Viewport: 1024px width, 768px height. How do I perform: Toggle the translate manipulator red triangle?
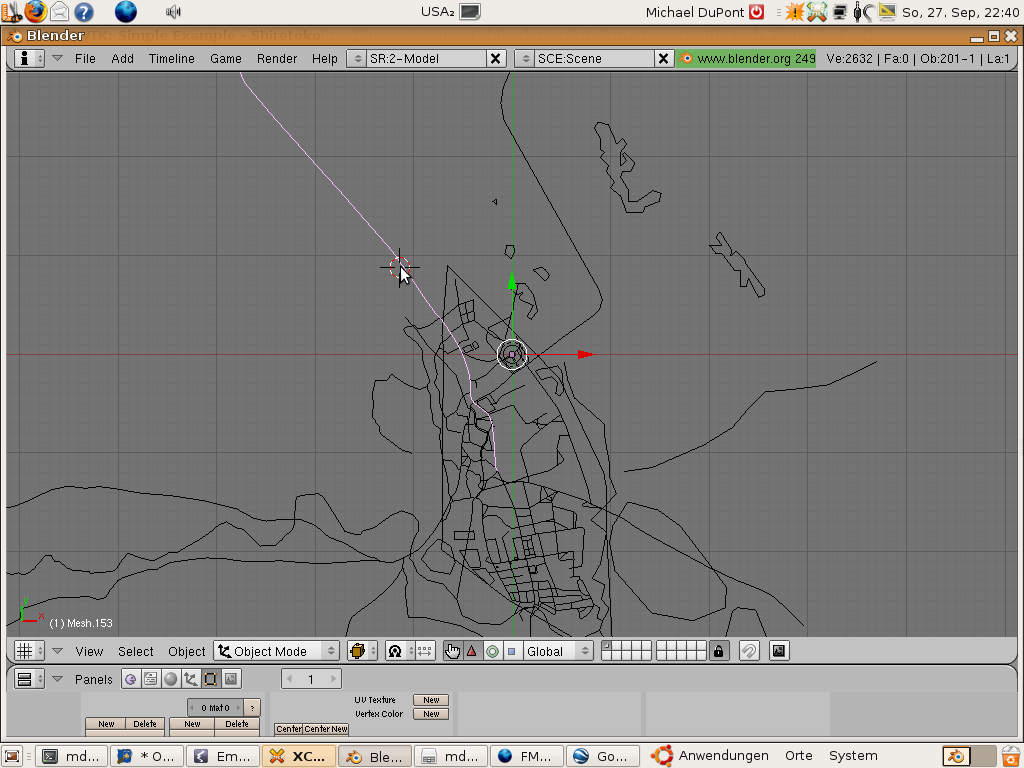(x=472, y=651)
